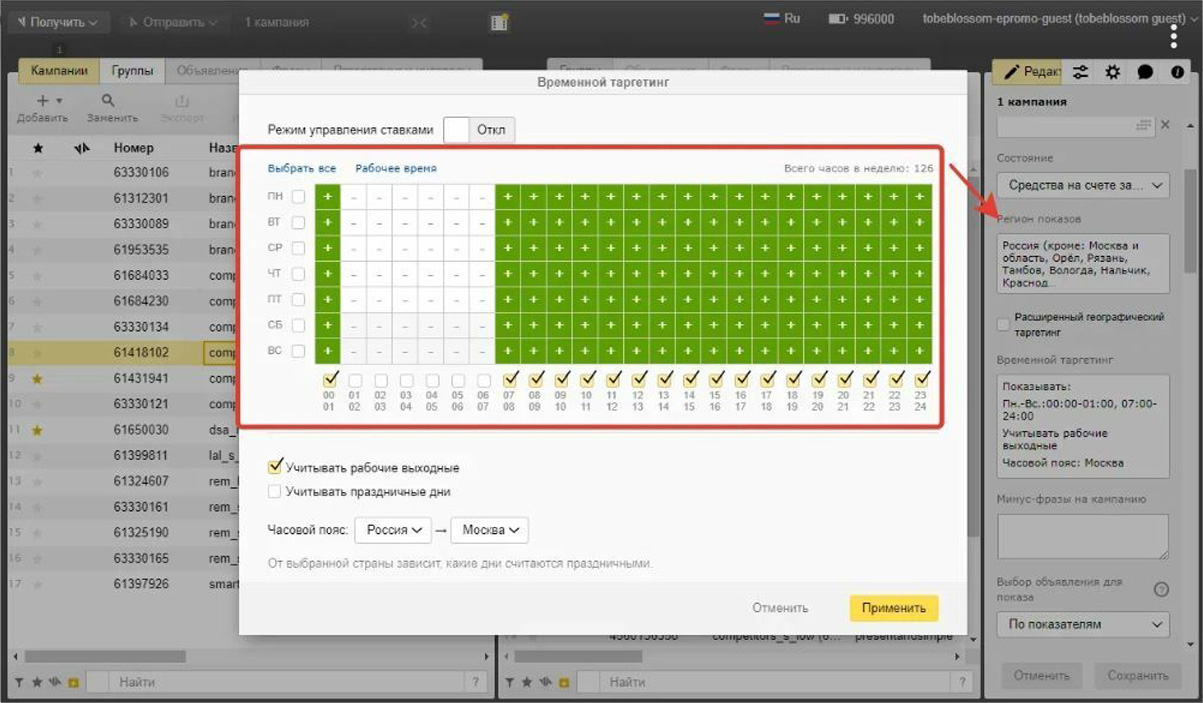Click the Заменить magnifier icon

point(108,101)
